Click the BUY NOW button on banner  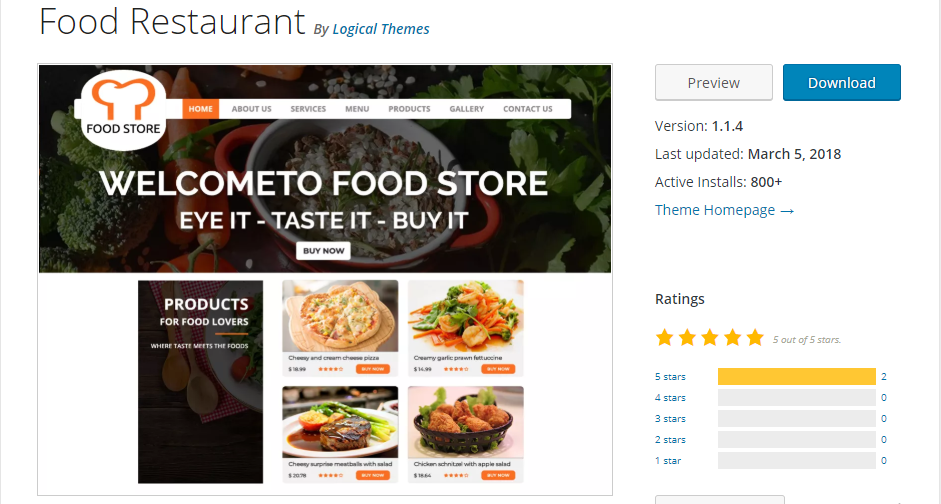[x=323, y=251]
